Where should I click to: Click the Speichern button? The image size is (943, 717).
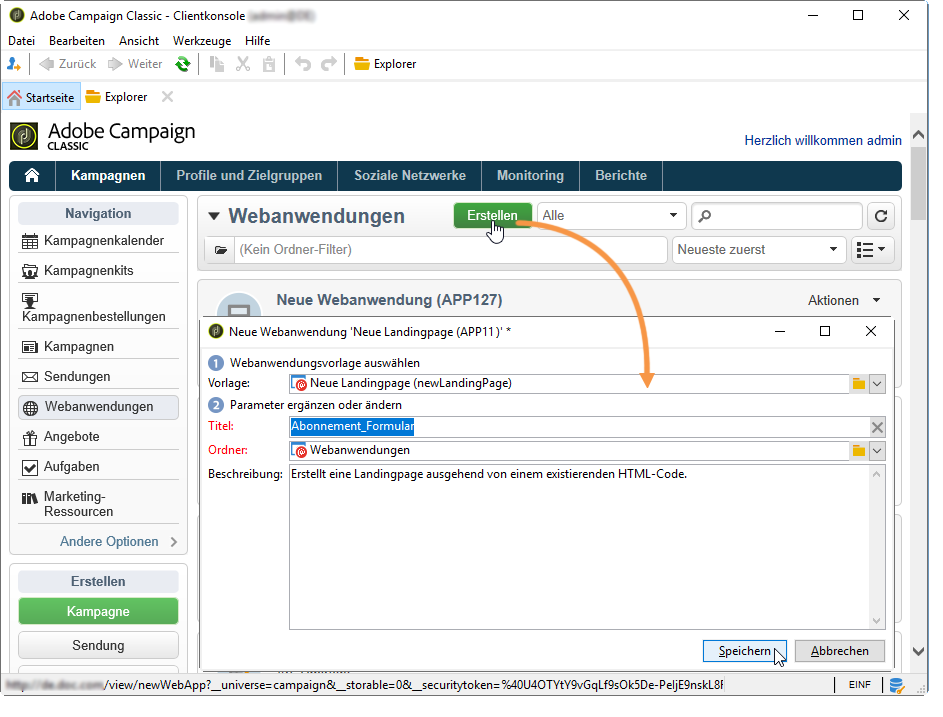(x=745, y=651)
